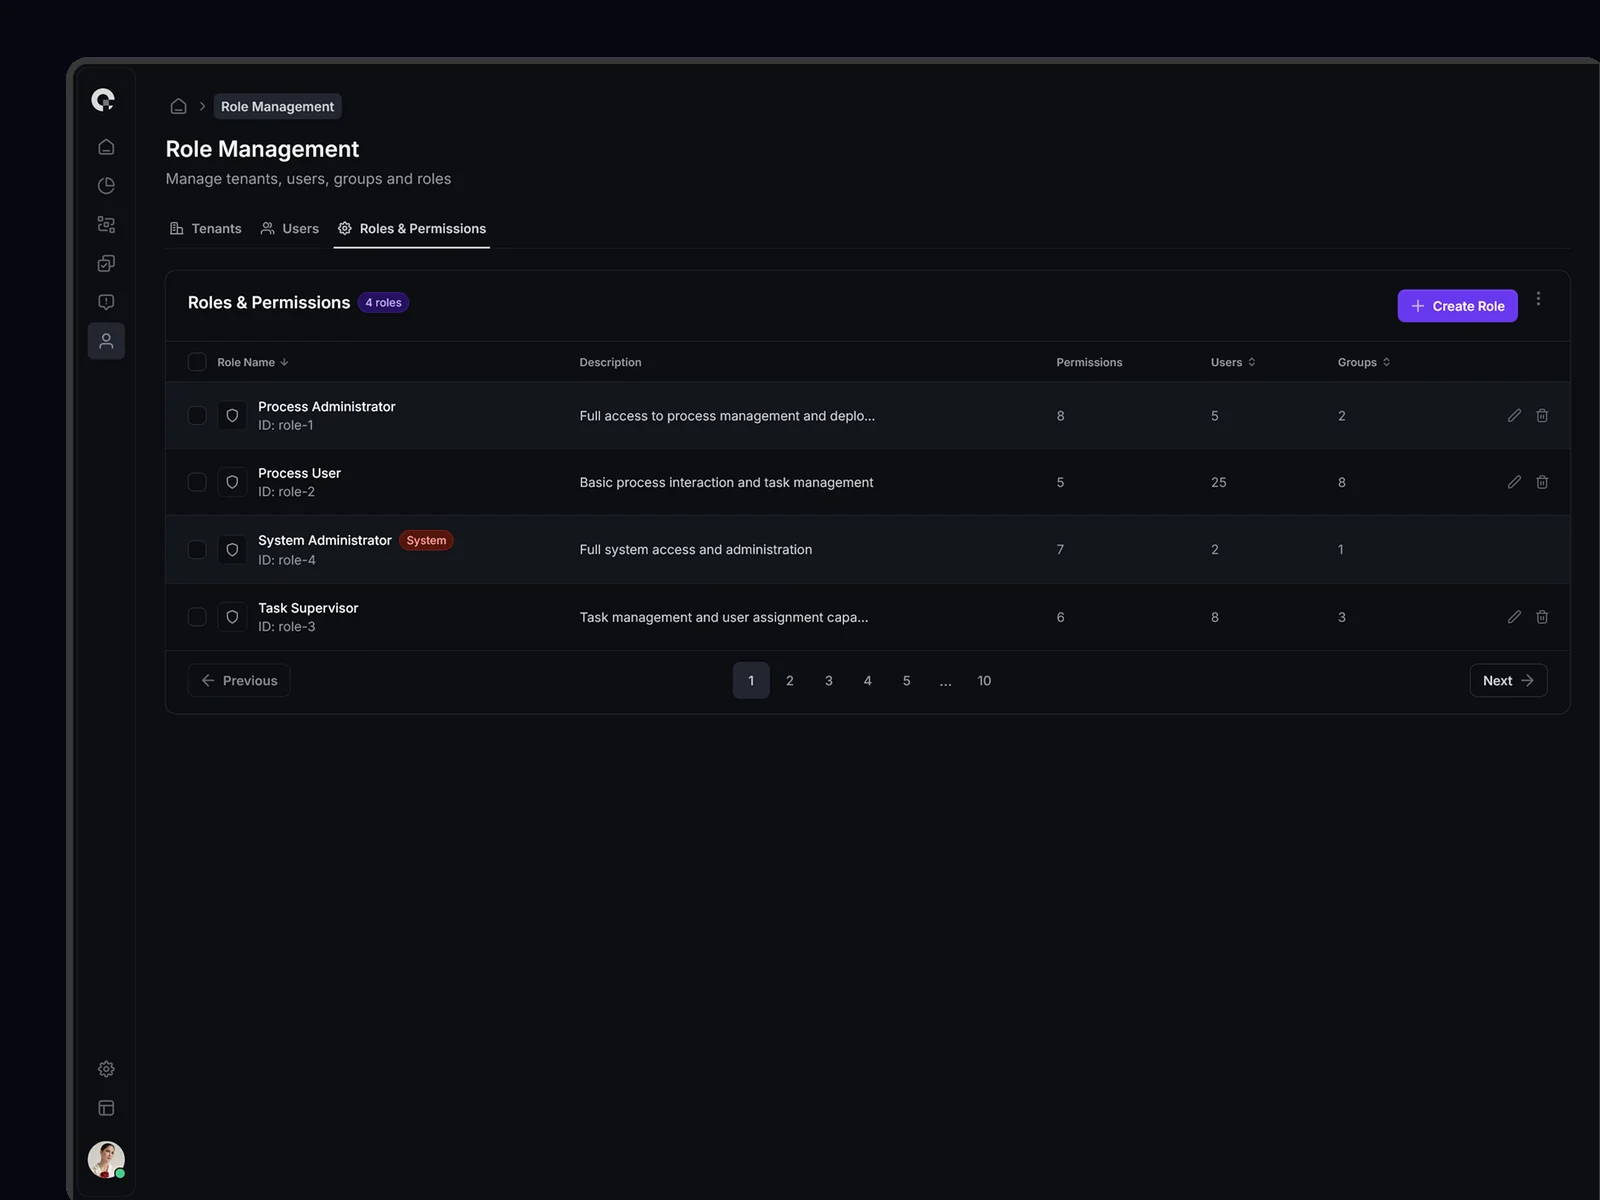This screenshot has width=1600, height=1200.
Task: Open the user management sidebar icon
Action: (106, 341)
